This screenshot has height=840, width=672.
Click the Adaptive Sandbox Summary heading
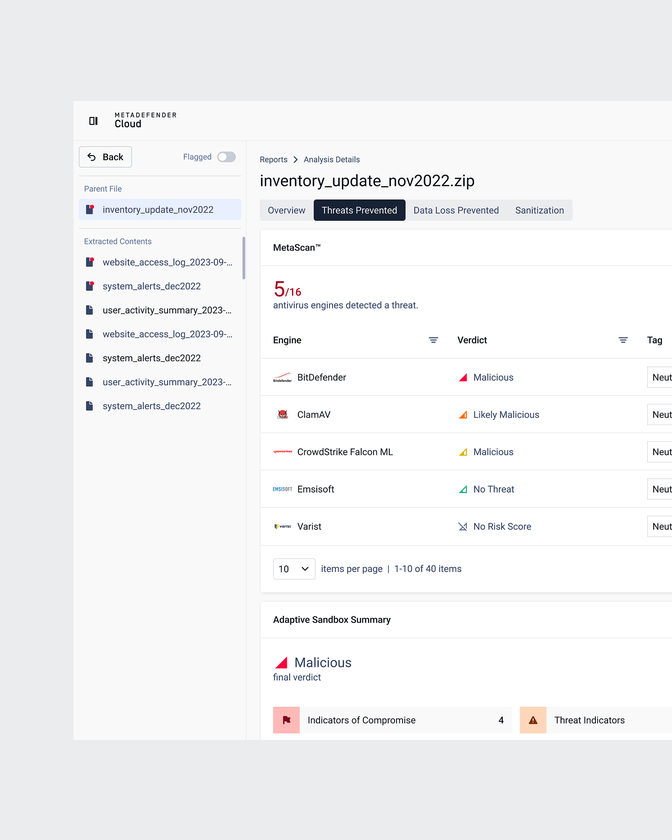(x=332, y=620)
